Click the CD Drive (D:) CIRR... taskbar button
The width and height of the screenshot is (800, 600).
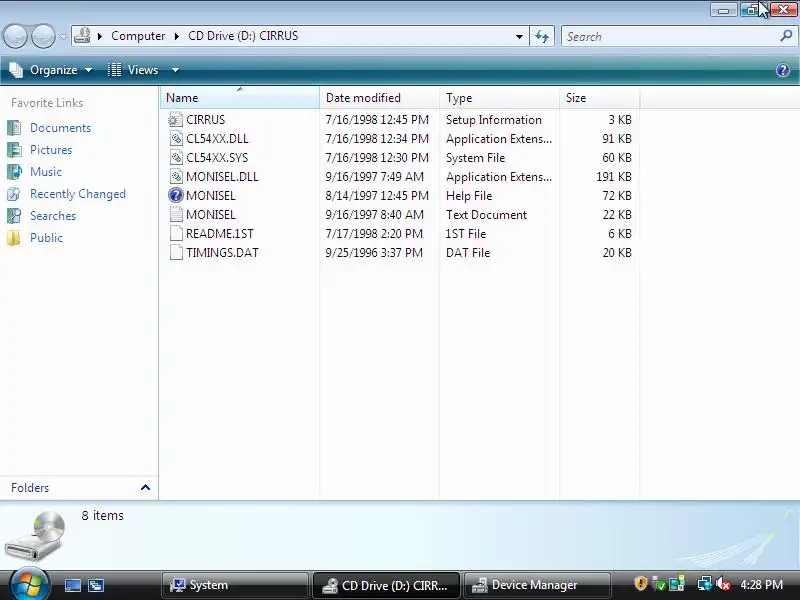(x=386, y=585)
